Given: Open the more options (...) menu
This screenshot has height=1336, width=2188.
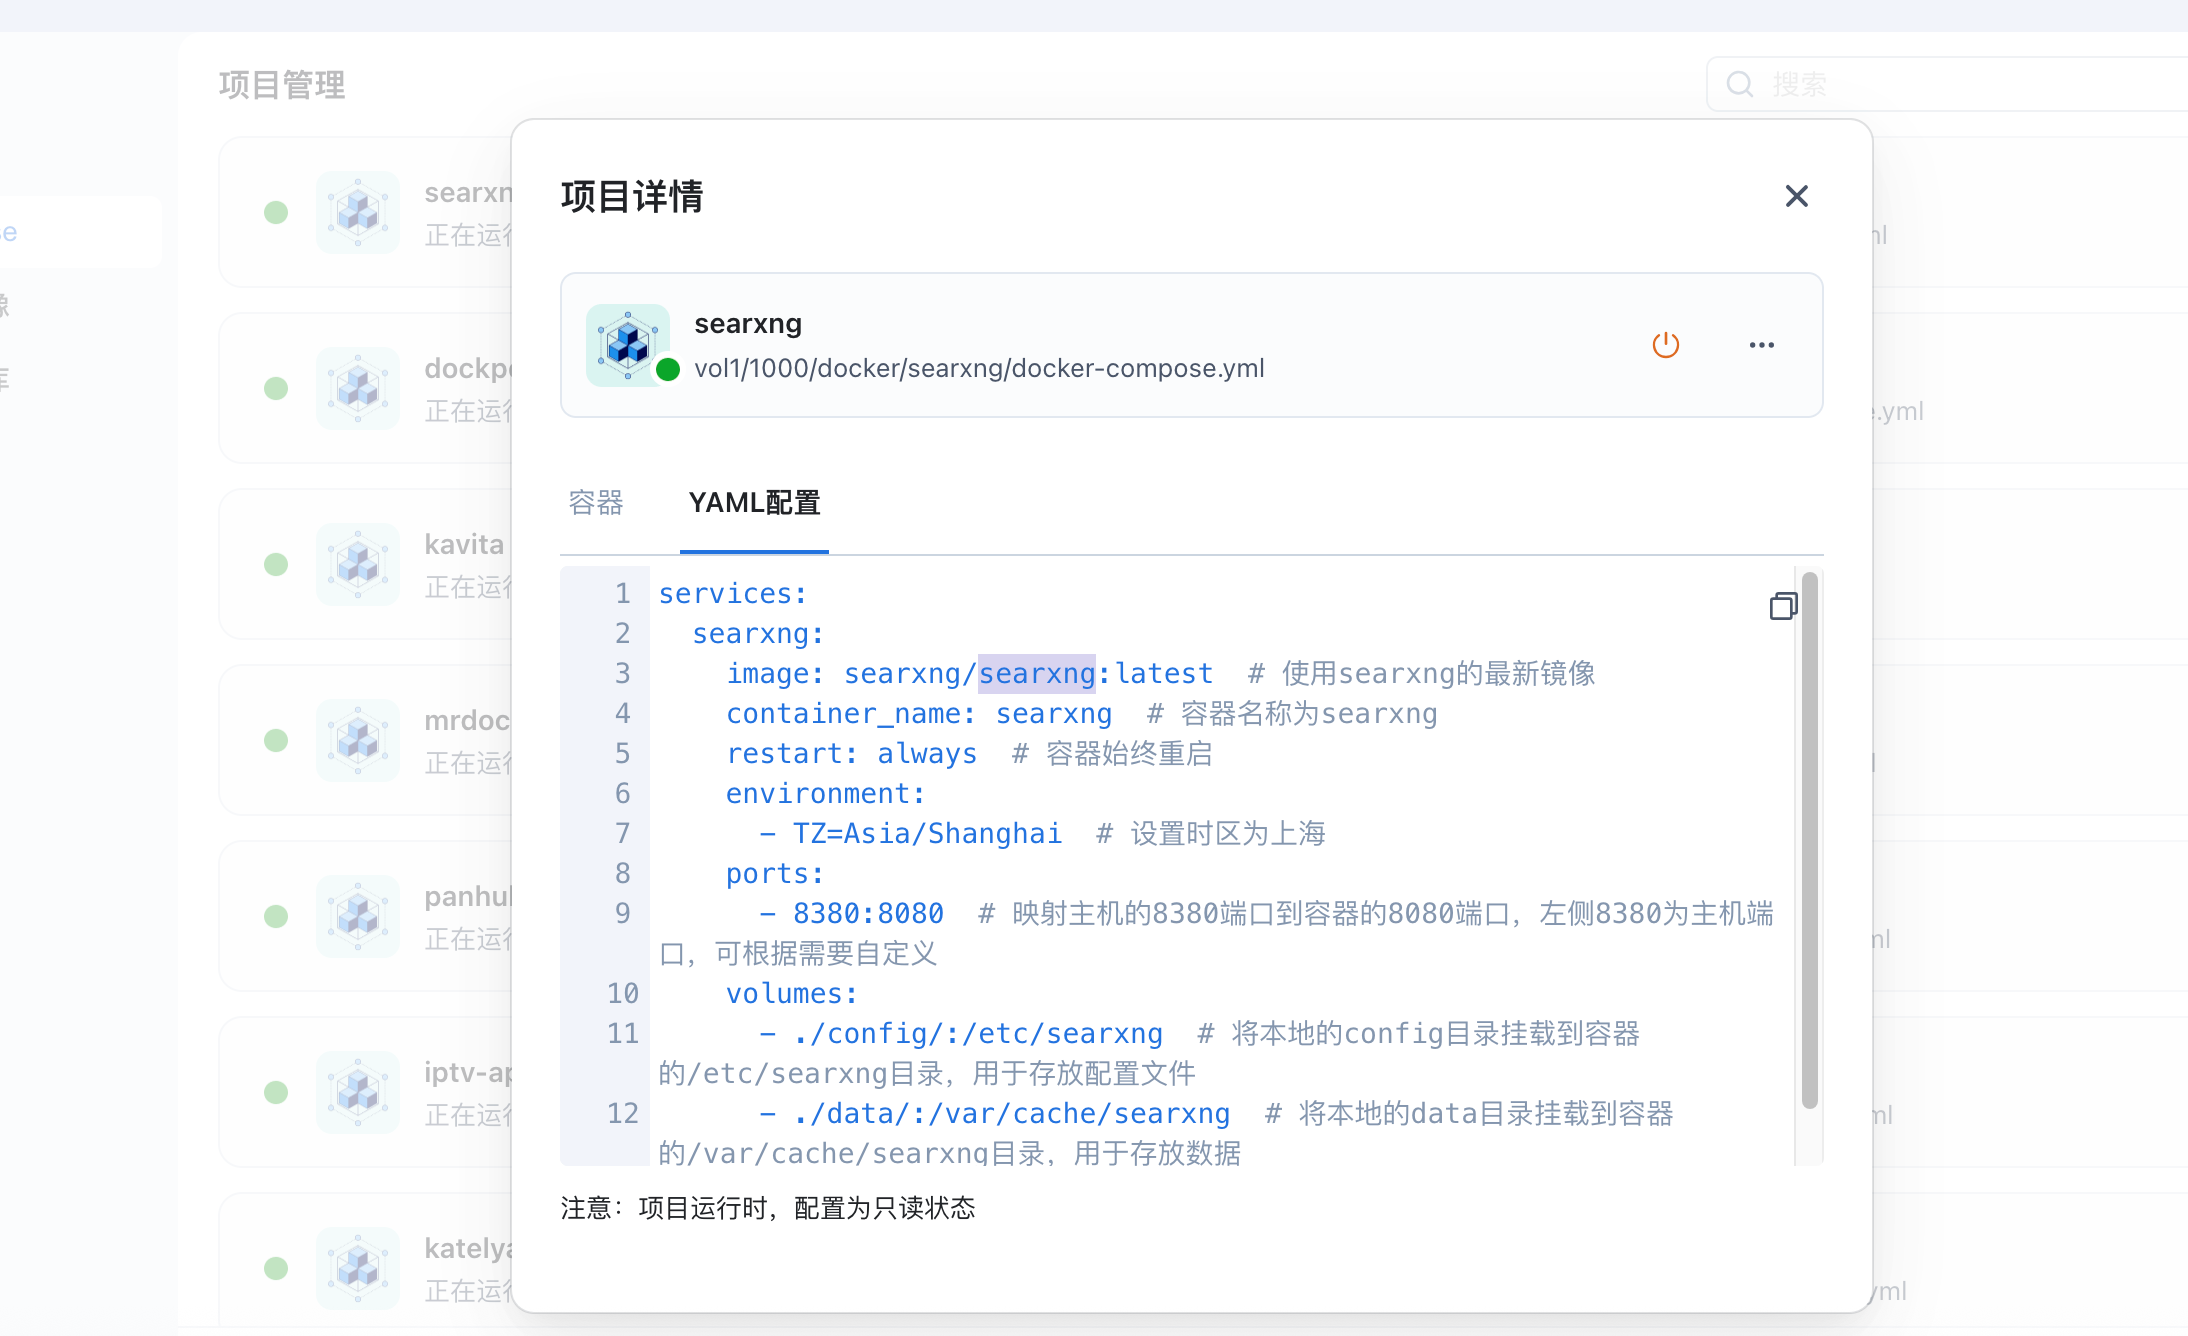Looking at the screenshot, I should (x=1761, y=344).
